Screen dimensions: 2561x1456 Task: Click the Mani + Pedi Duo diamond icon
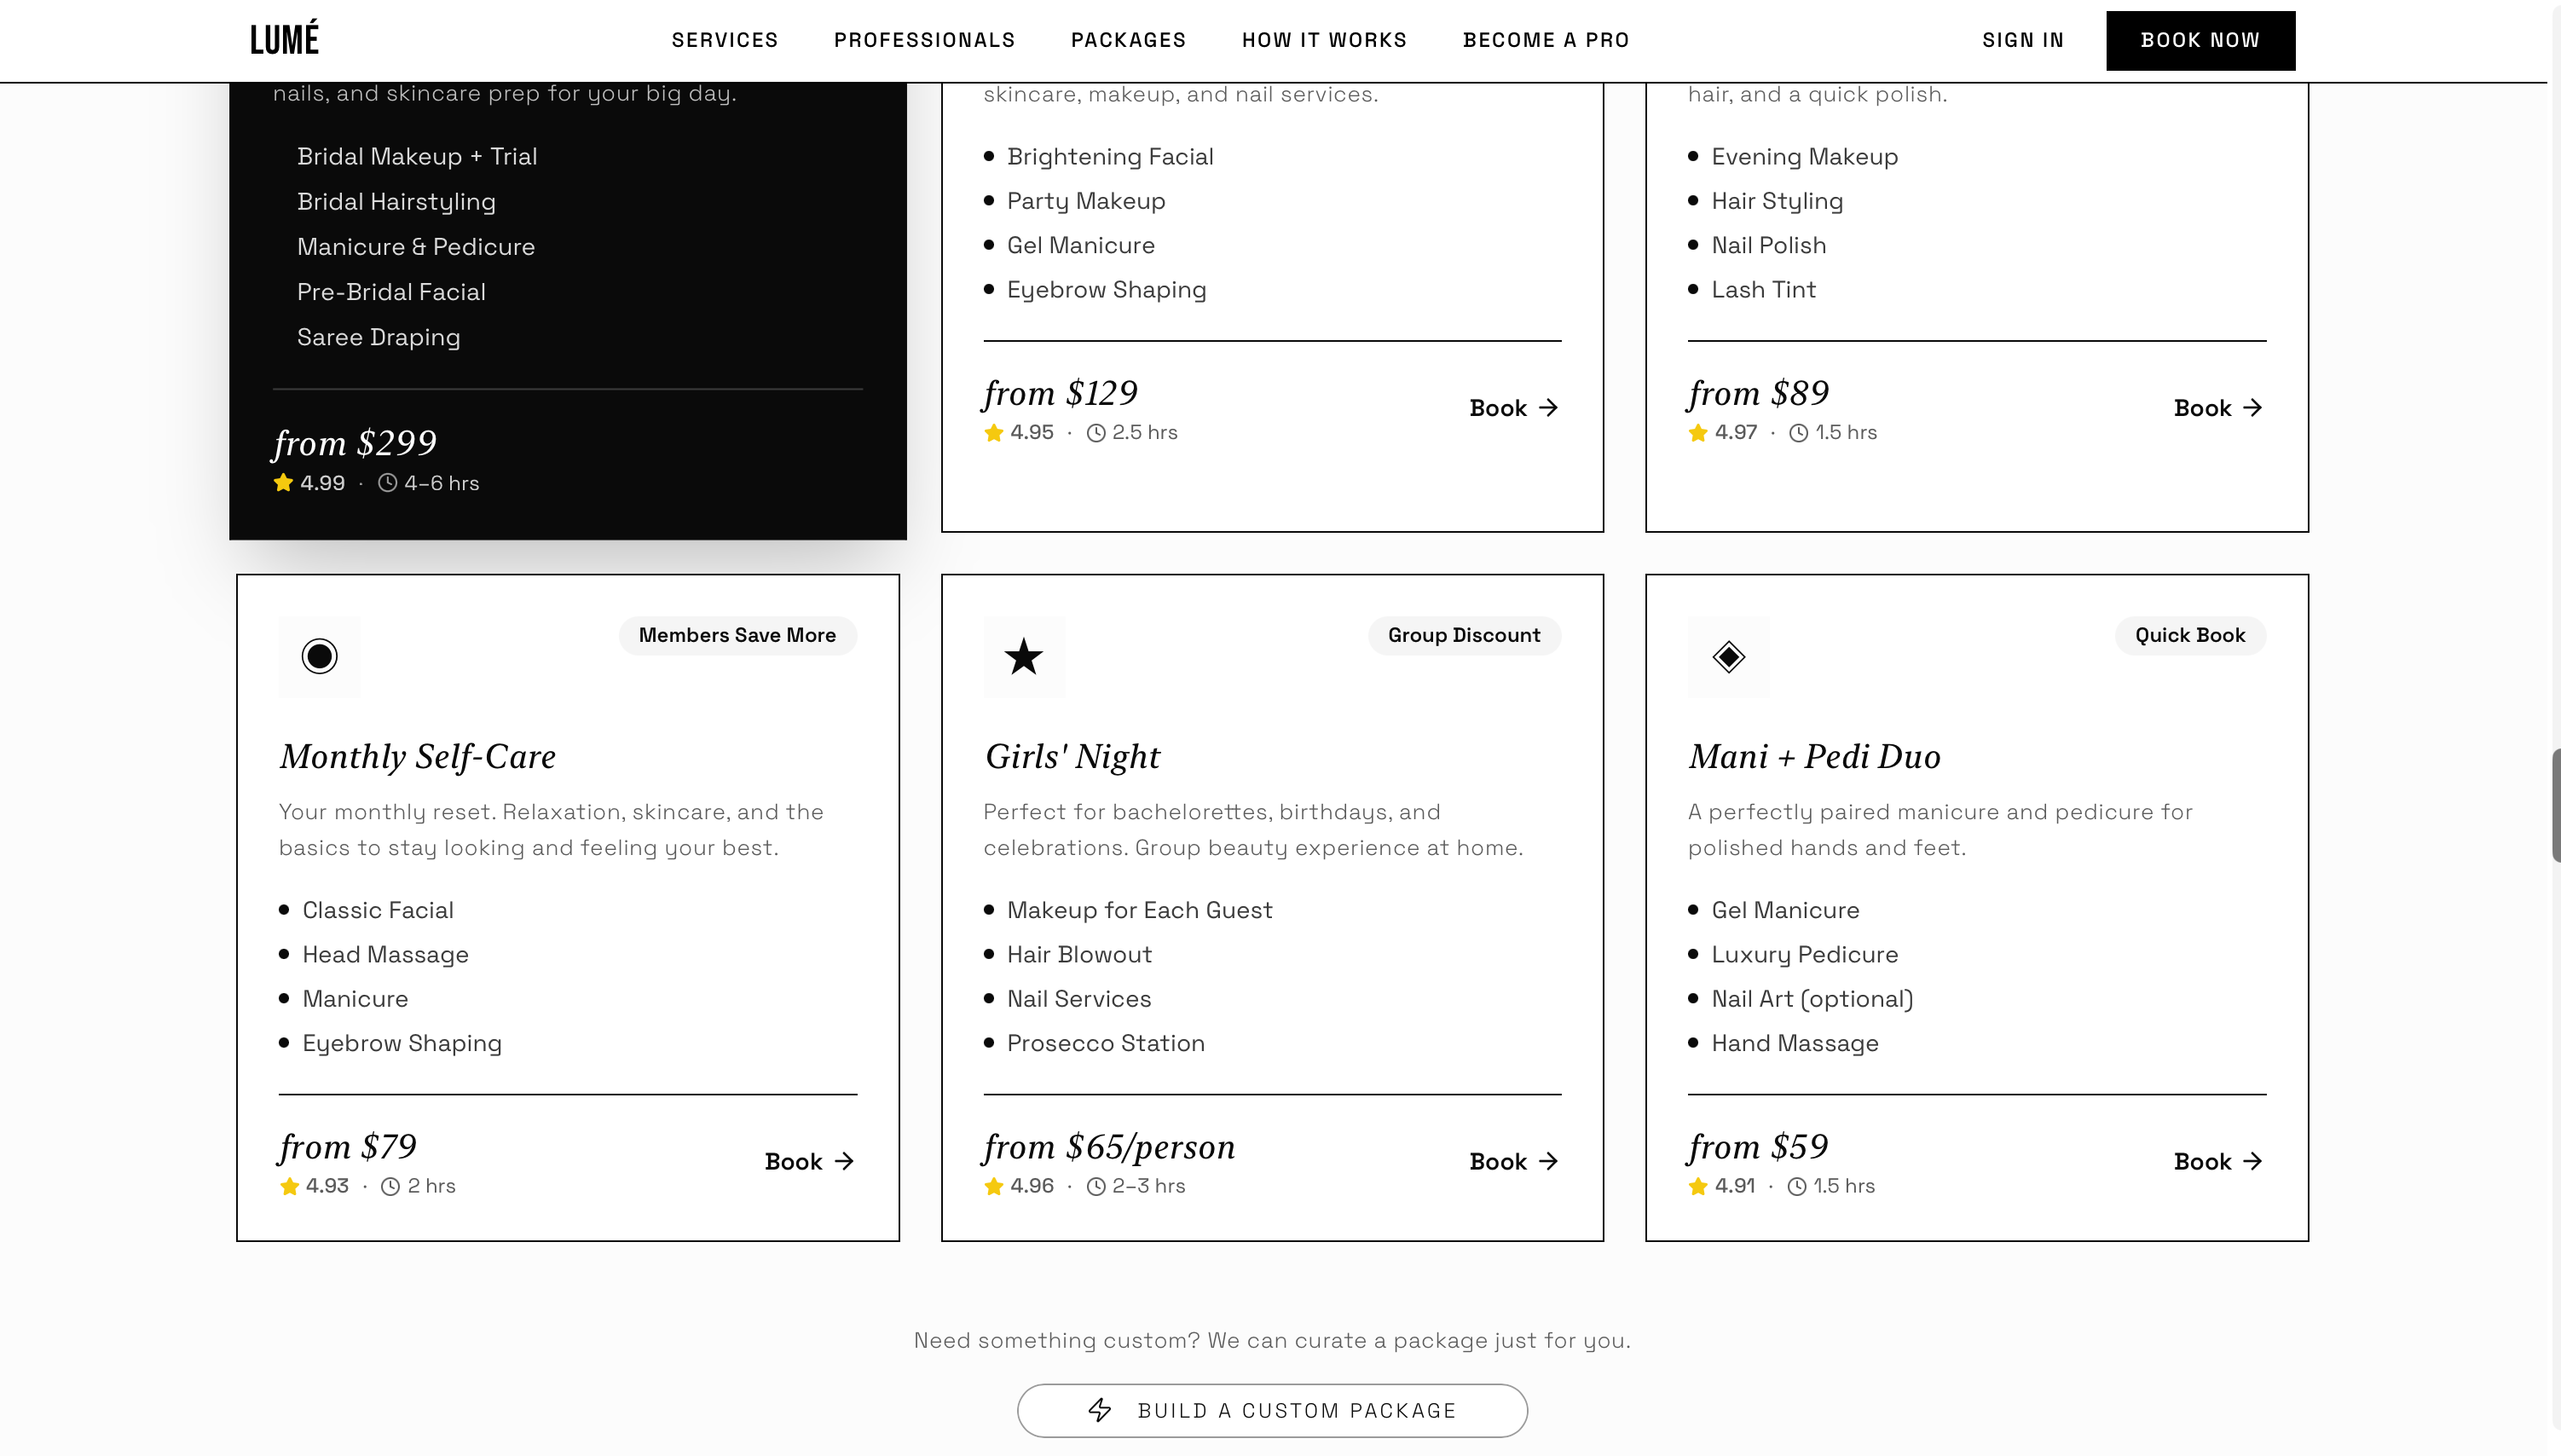point(1728,656)
